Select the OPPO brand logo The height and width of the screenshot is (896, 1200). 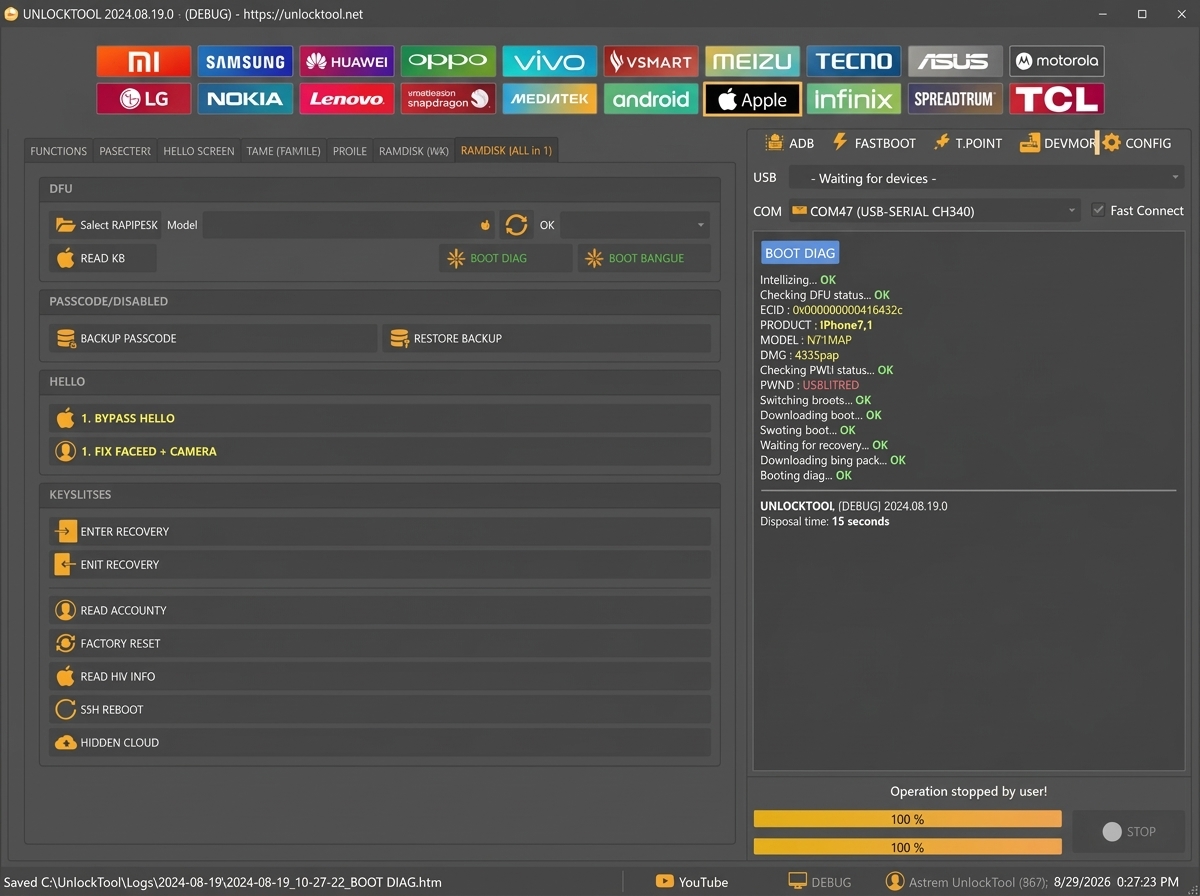[448, 61]
